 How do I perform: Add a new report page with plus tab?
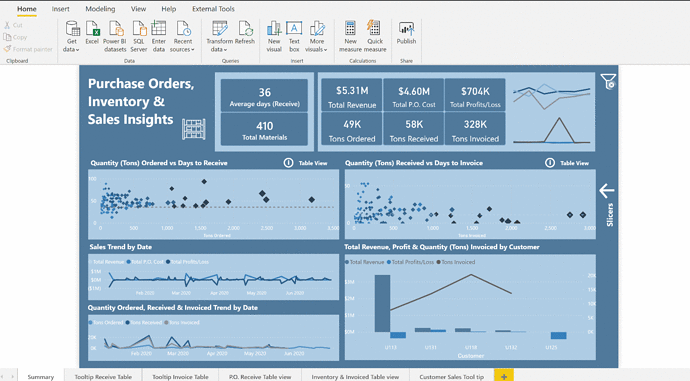(504, 376)
